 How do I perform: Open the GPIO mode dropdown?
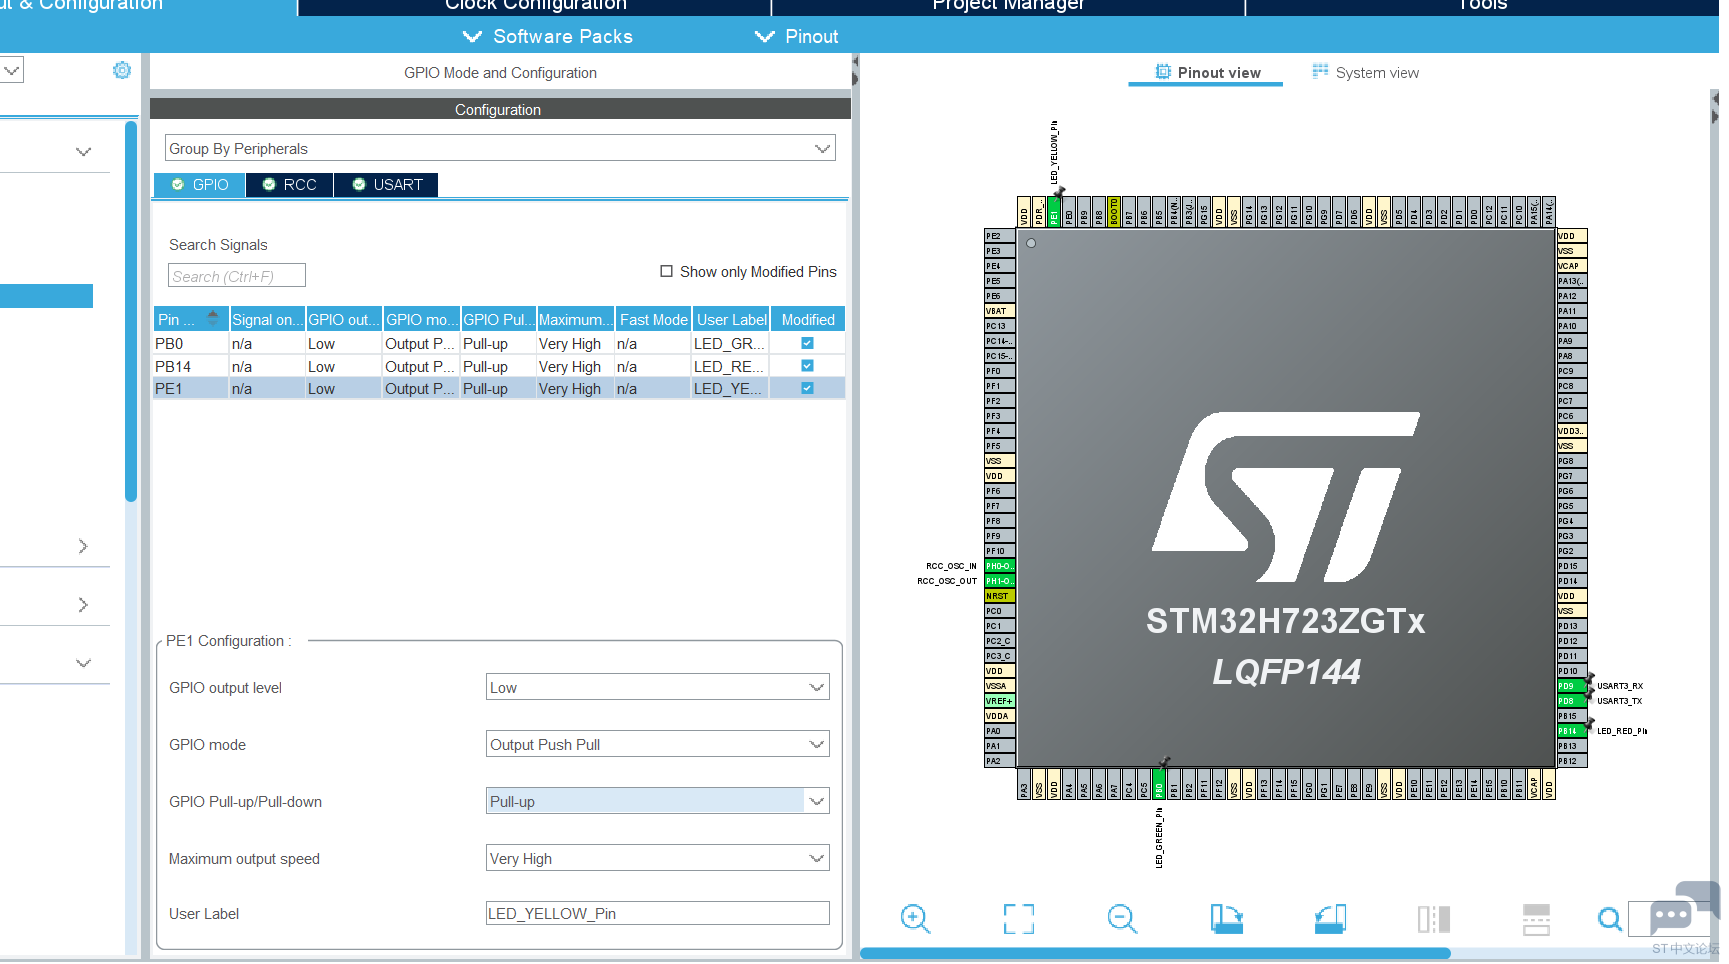pyautogui.click(x=658, y=744)
